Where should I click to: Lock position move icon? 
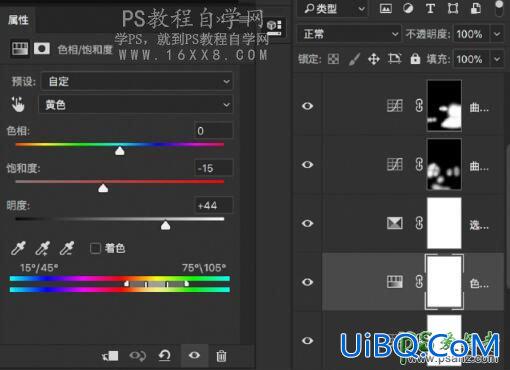[374, 59]
